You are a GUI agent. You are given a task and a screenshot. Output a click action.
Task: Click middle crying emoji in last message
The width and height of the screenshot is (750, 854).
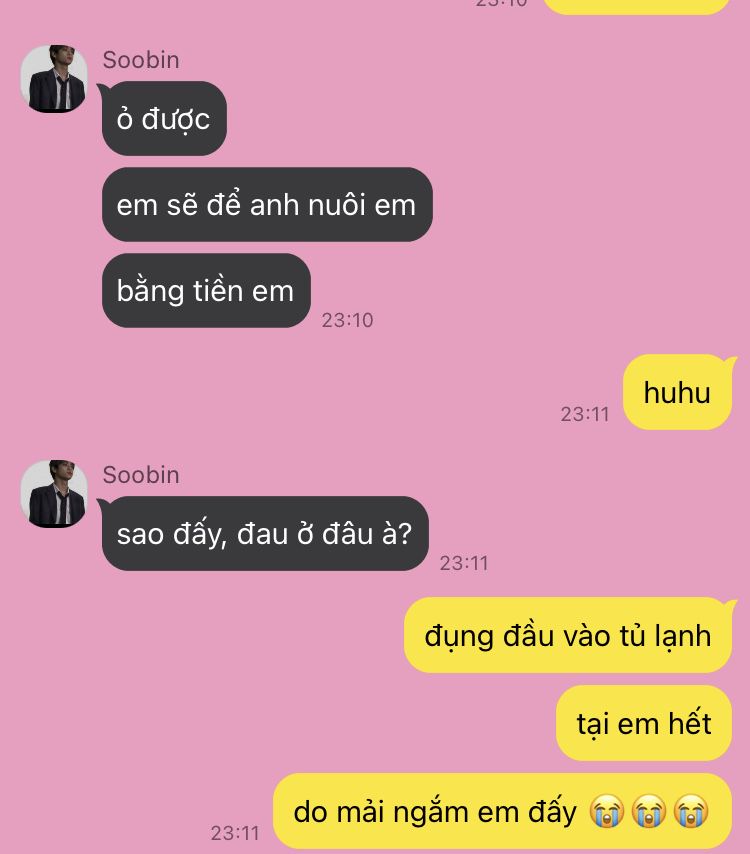649,812
